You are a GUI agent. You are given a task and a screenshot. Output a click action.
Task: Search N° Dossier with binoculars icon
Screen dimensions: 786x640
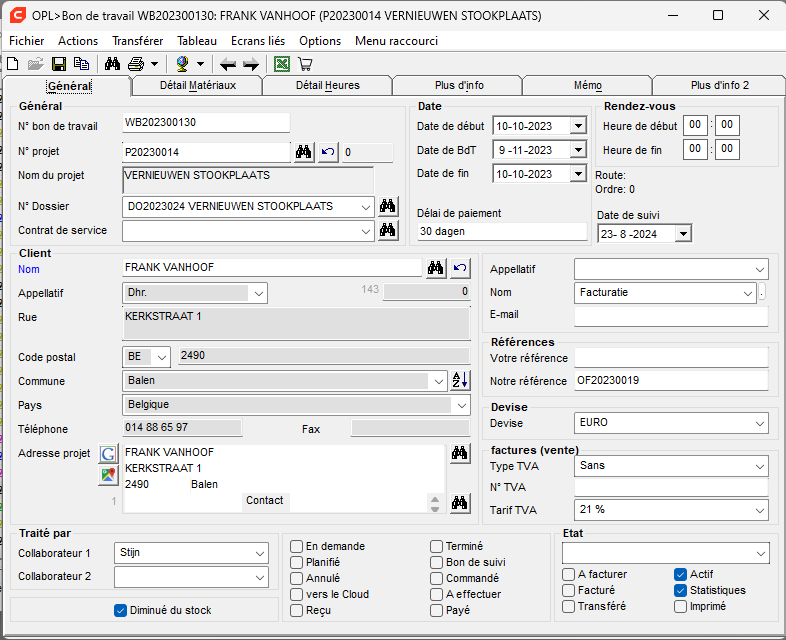pyautogui.click(x=387, y=206)
